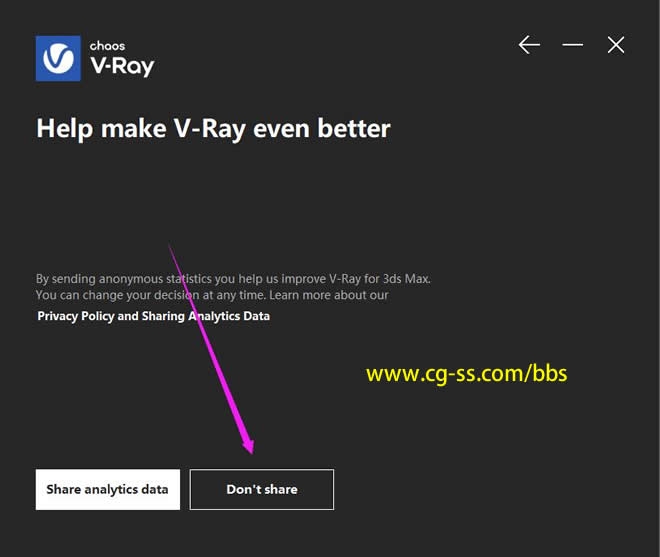Click the chaos wordmark above V-Ray

[107, 46]
